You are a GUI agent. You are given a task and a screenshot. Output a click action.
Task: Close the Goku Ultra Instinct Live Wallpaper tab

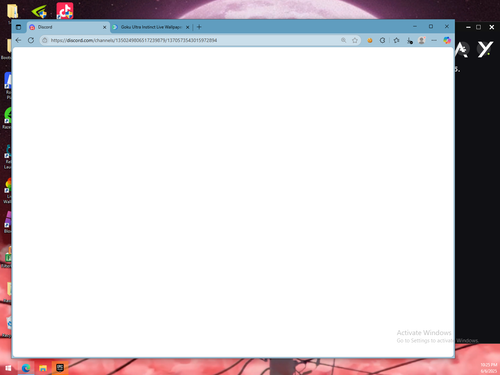coord(187,27)
